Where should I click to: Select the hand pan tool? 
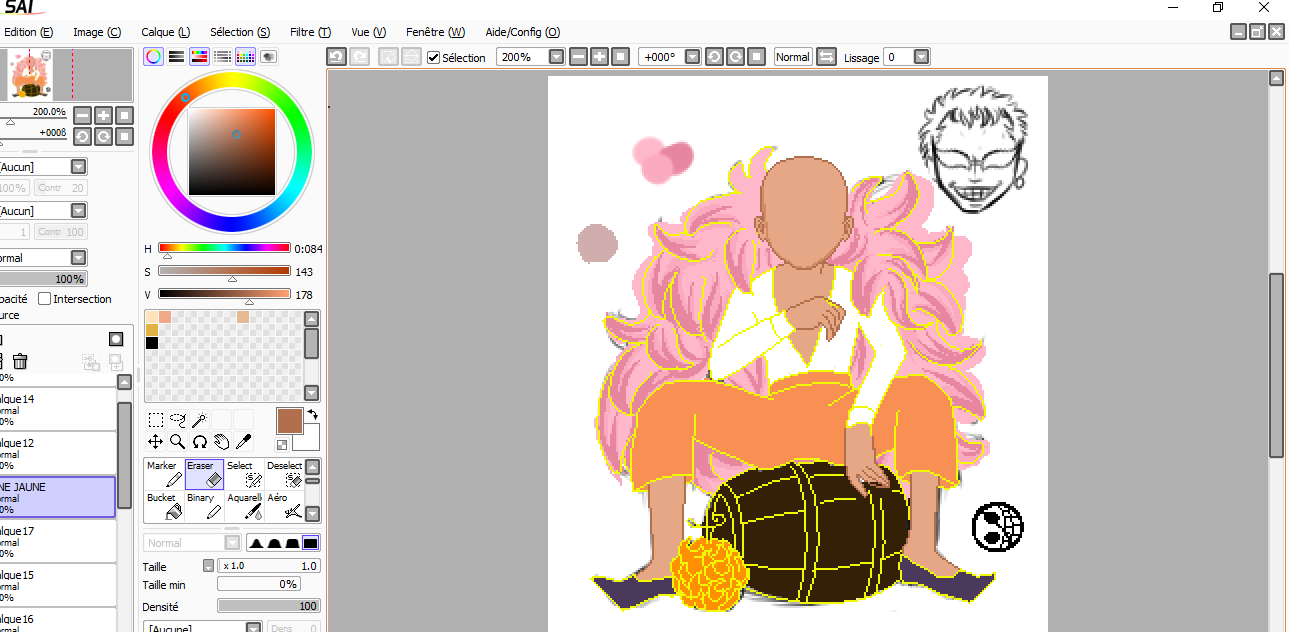tap(221, 441)
